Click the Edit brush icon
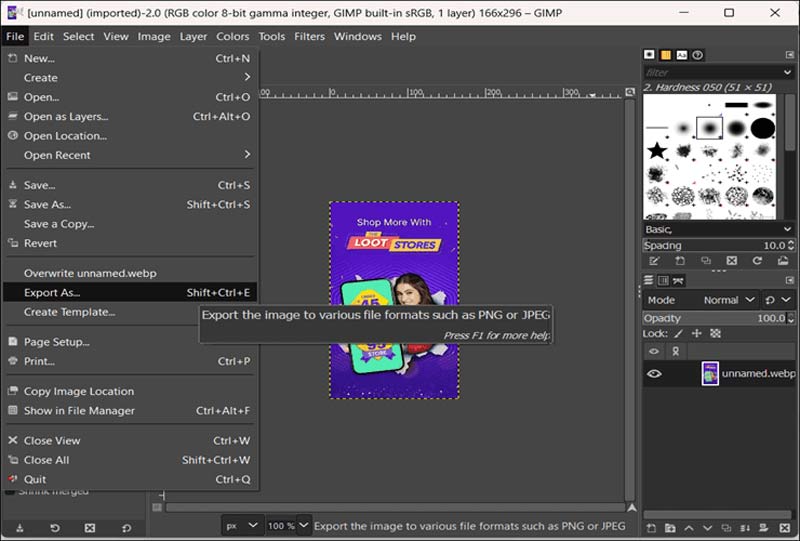The width and height of the screenshot is (800, 541). click(x=654, y=261)
